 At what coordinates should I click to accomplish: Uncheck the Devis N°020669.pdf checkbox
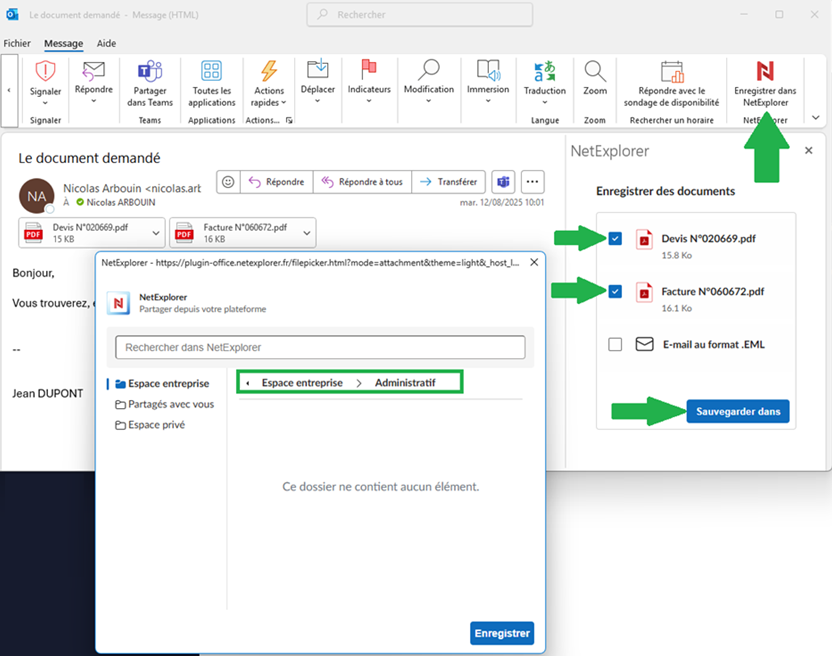(615, 238)
